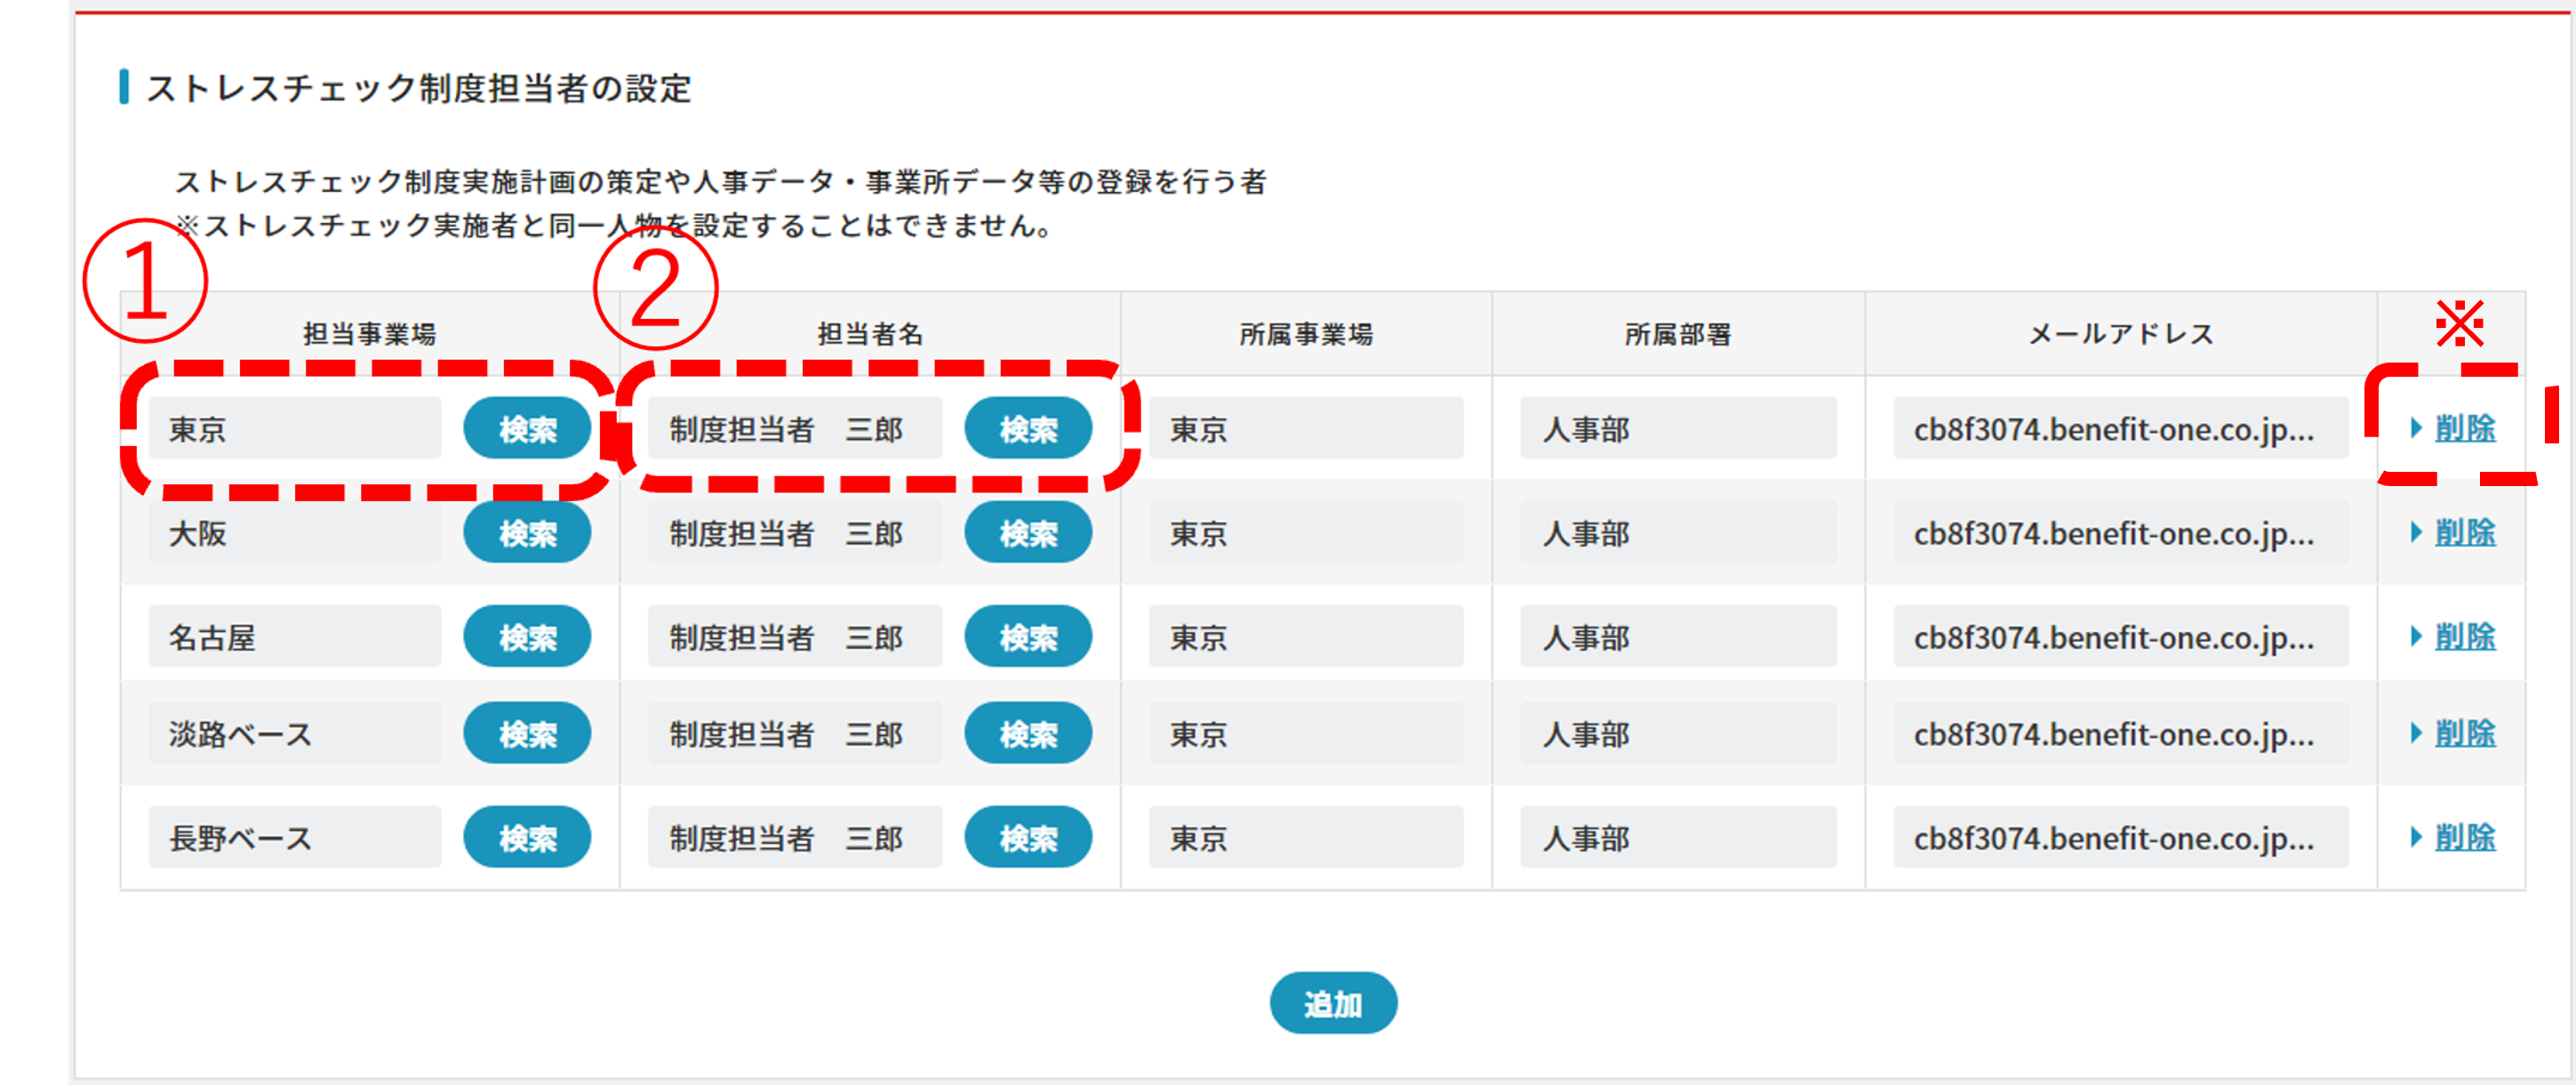Click 検索 button beside 淡路ベース workplace field
Screen dimensions: 2576x1085
[x=527, y=734]
